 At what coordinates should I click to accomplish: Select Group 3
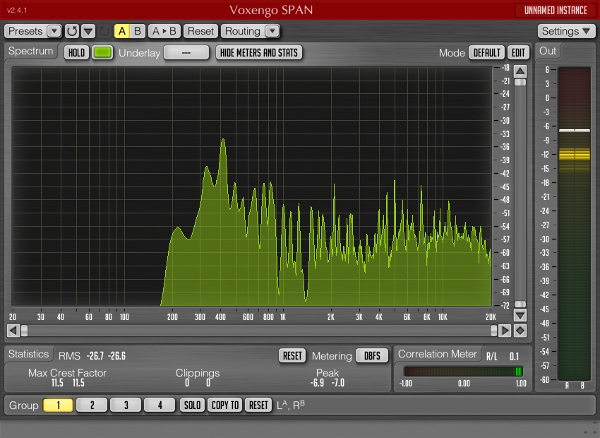(x=126, y=405)
